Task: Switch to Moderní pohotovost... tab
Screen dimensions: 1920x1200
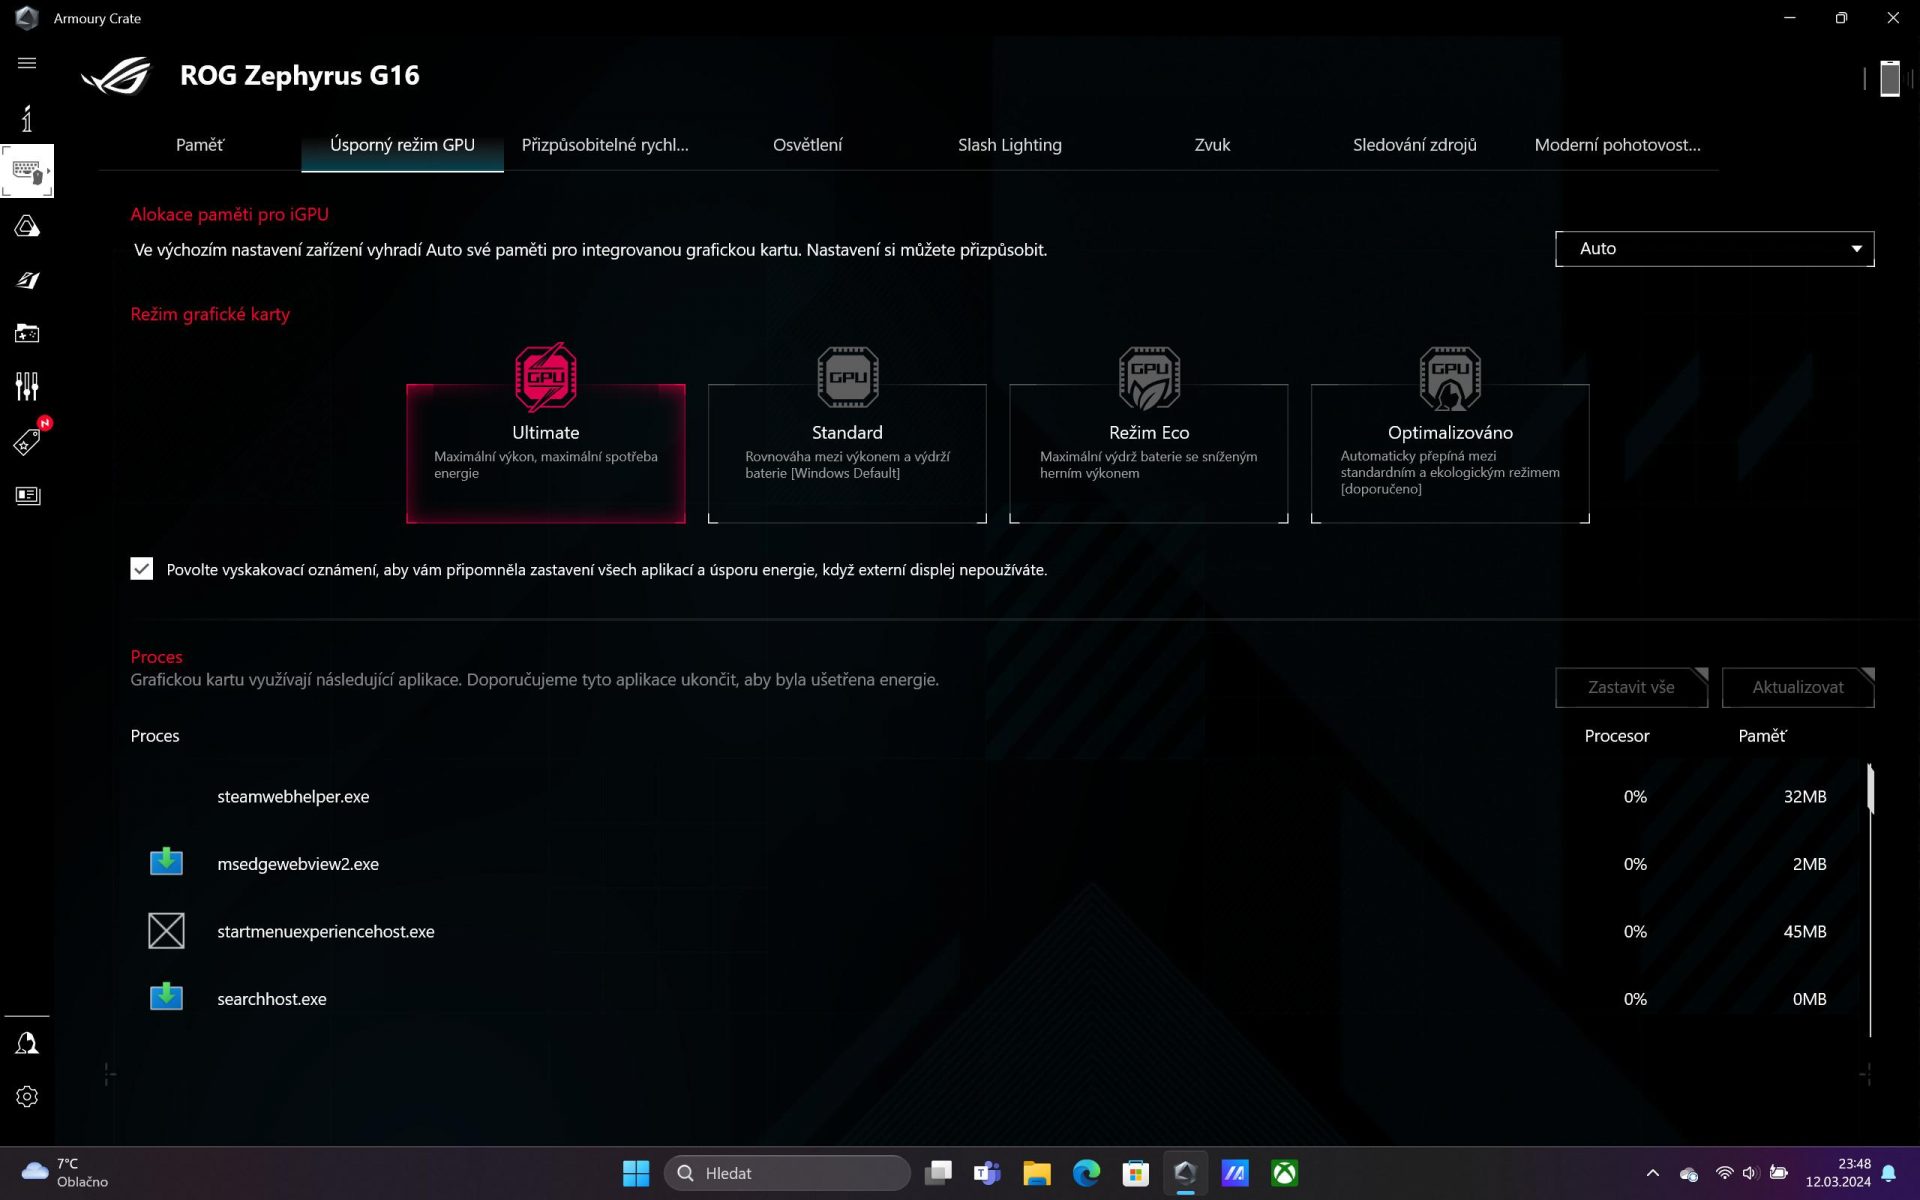Action: coord(1617,145)
